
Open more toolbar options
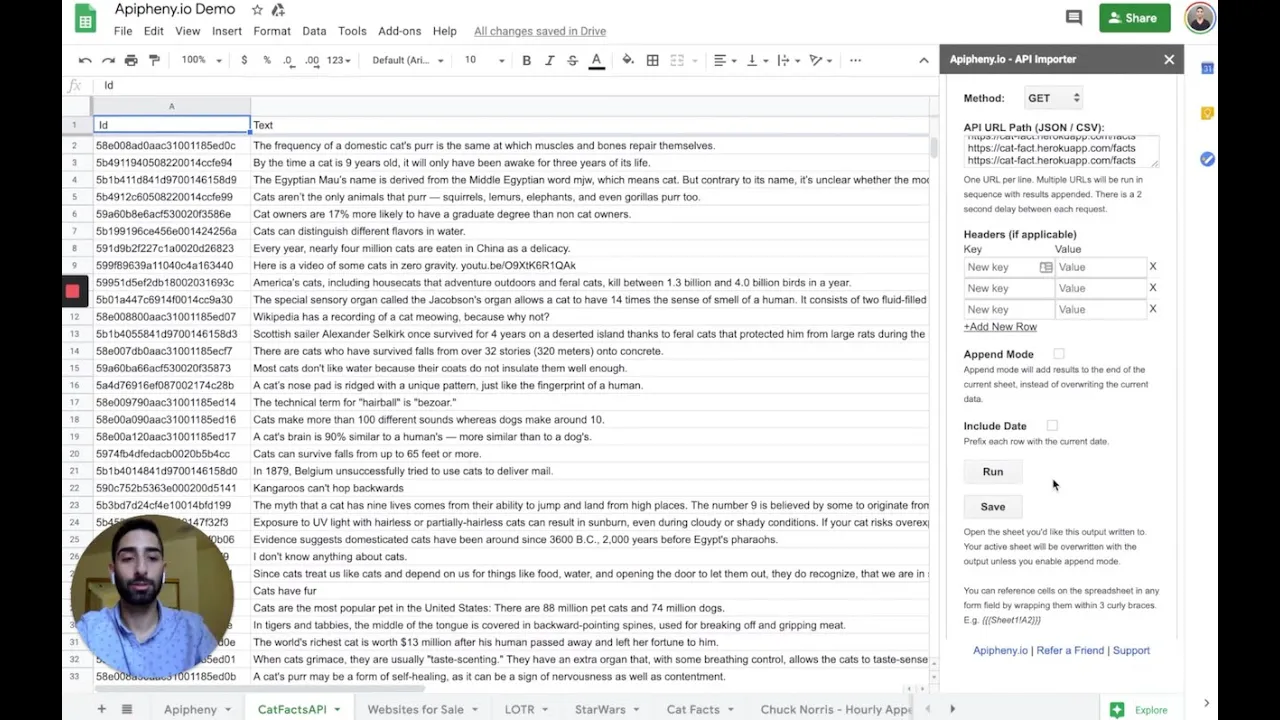855,60
